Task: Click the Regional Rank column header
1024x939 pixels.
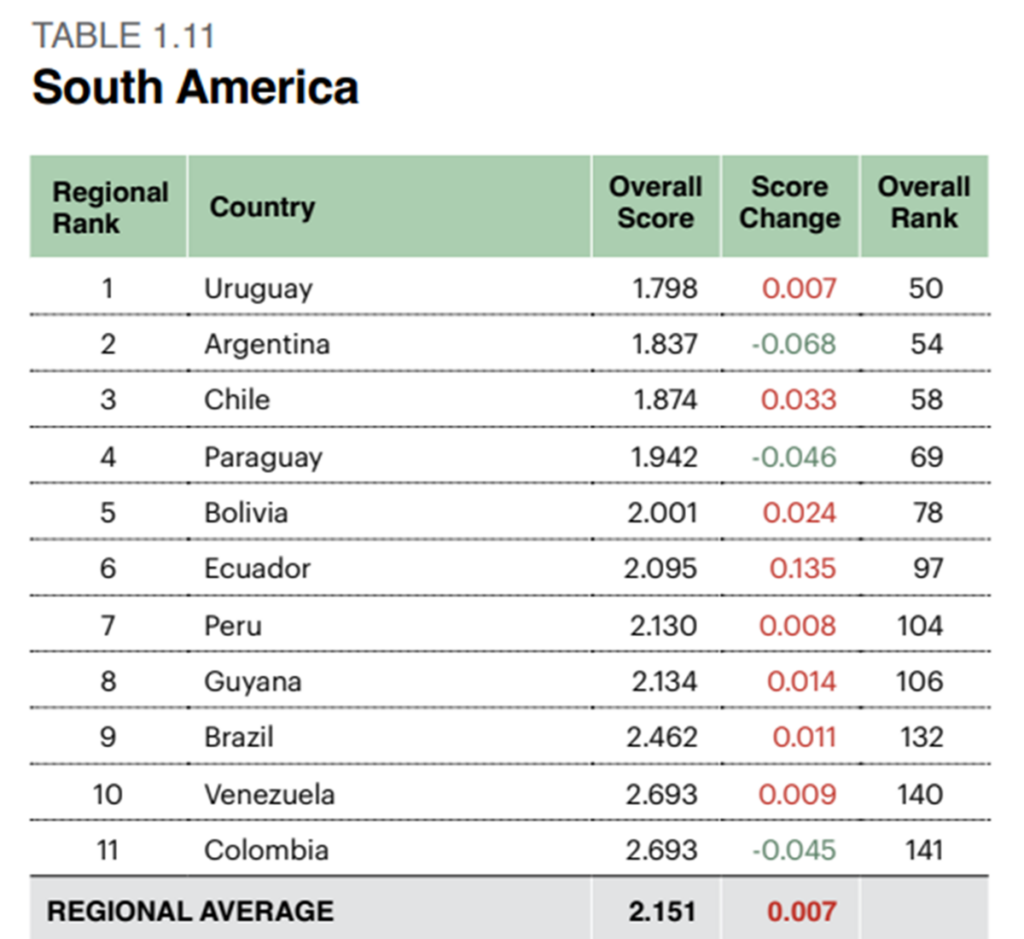Action: [110, 207]
